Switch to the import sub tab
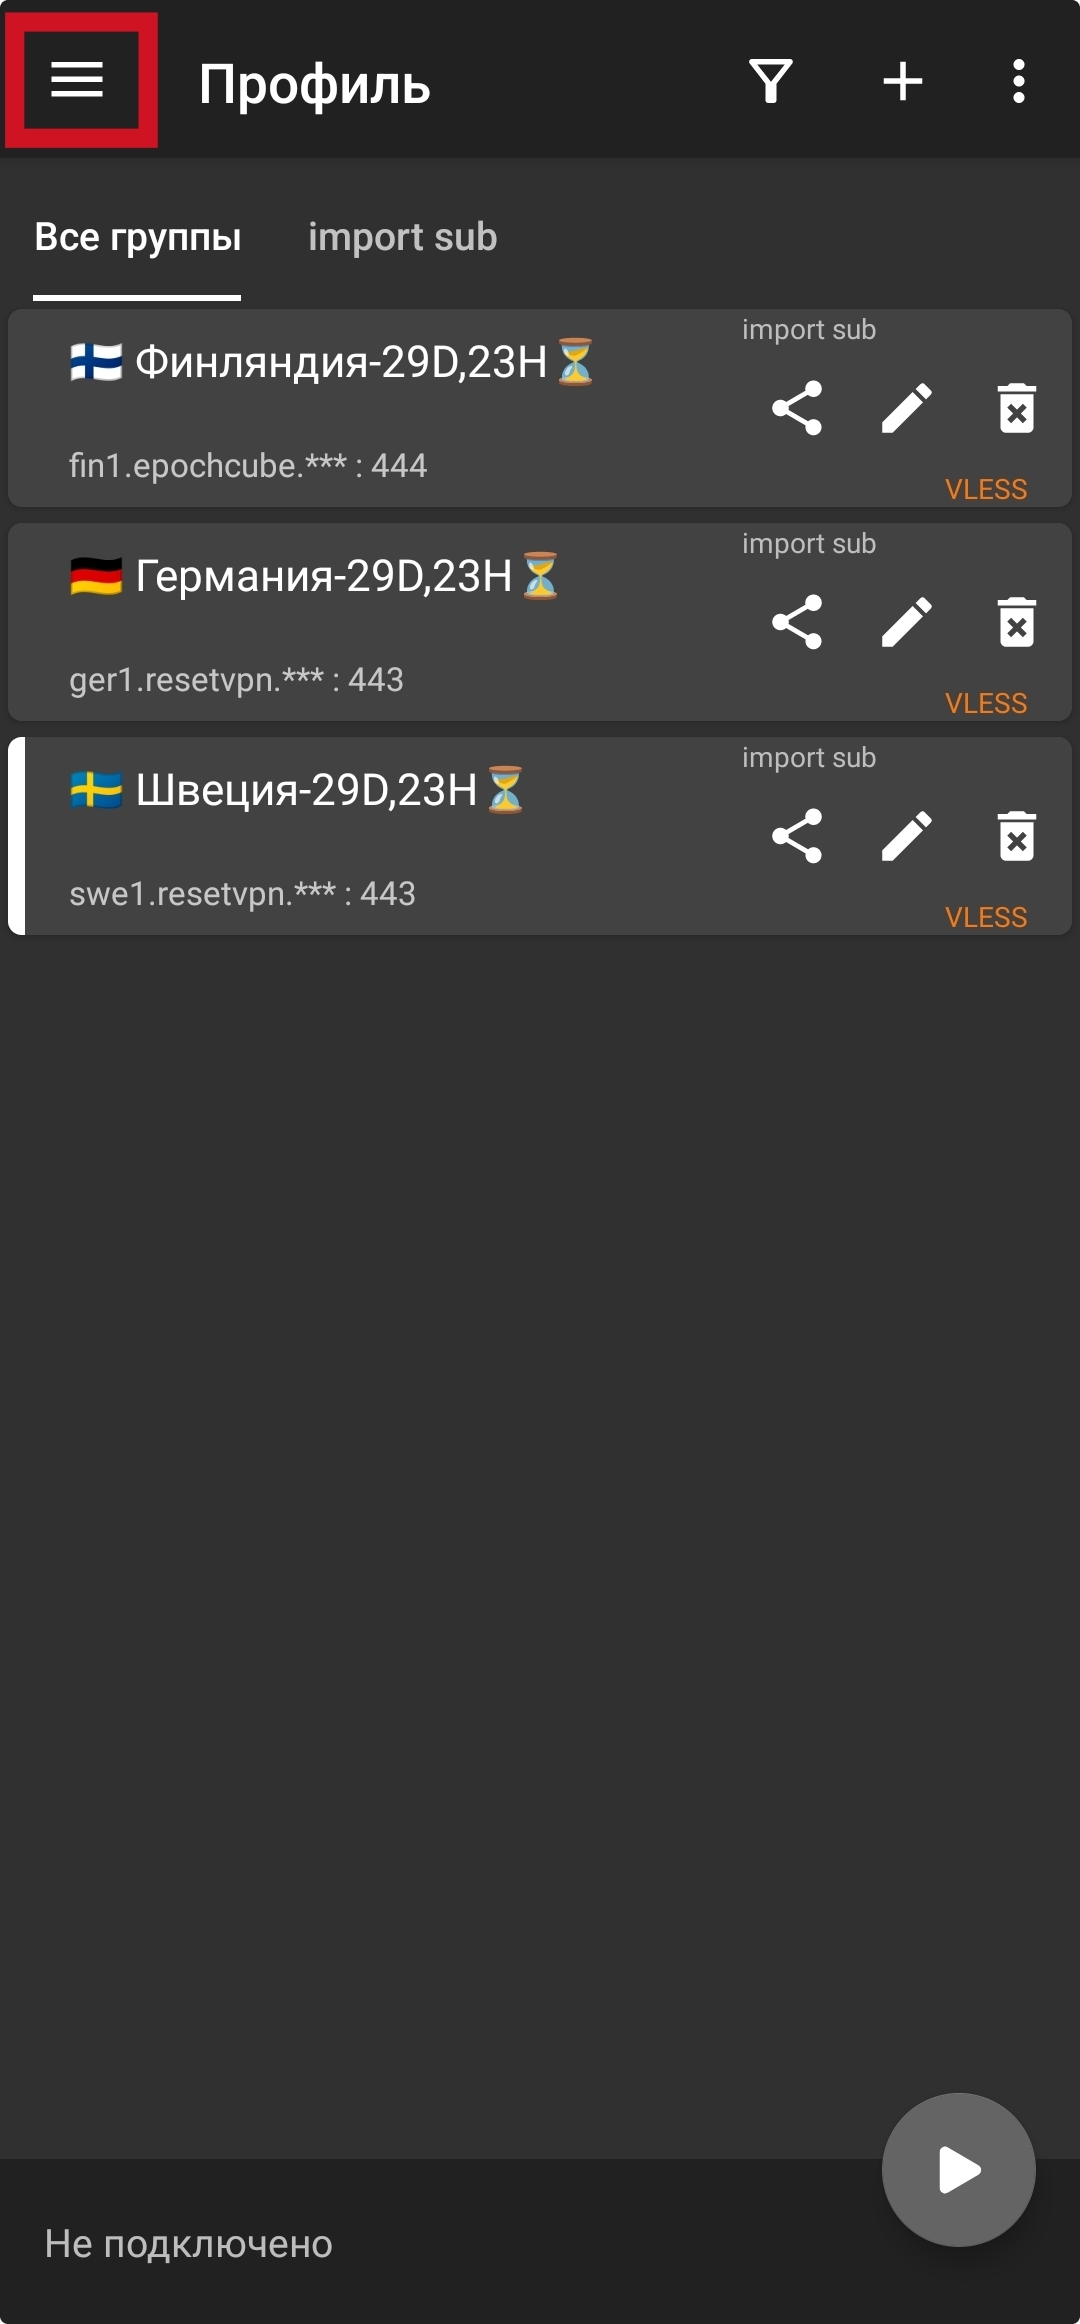1080x2324 pixels. pos(402,238)
